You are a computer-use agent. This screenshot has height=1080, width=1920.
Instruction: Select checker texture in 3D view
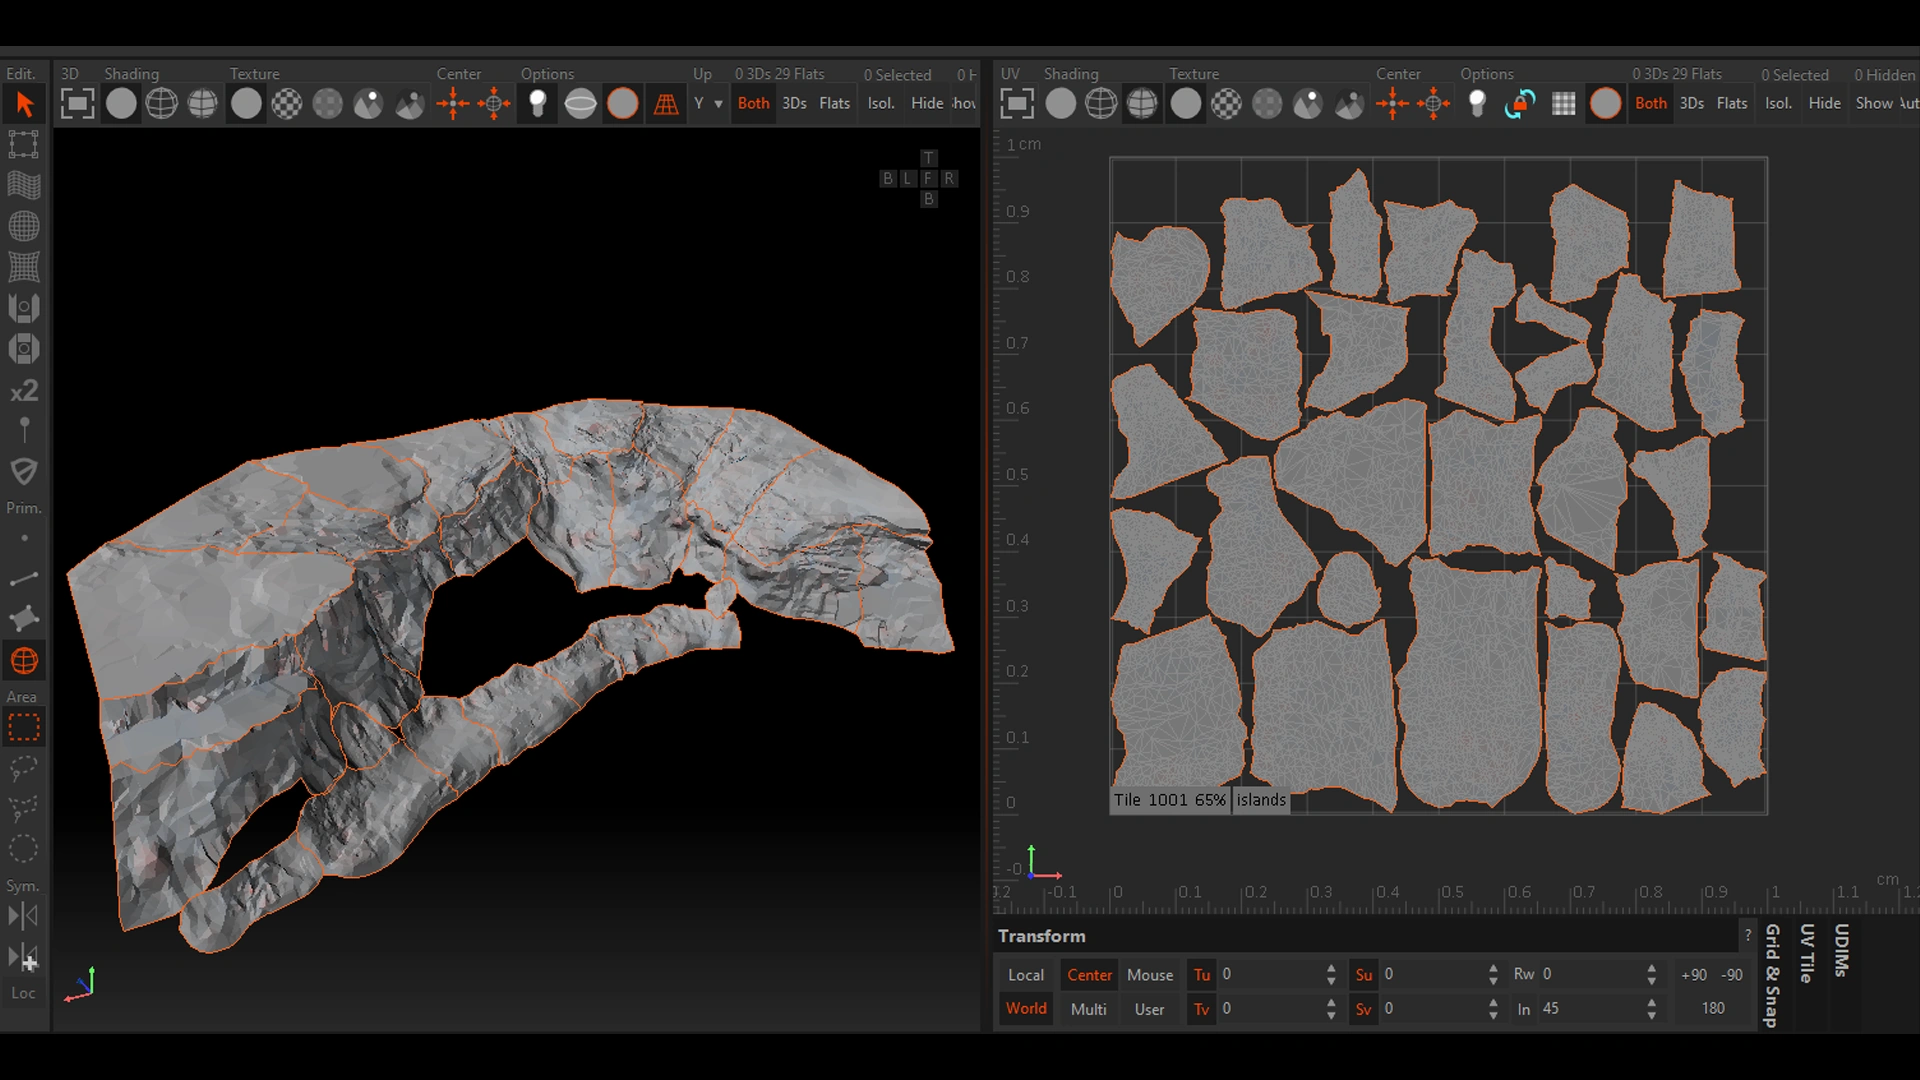(287, 104)
